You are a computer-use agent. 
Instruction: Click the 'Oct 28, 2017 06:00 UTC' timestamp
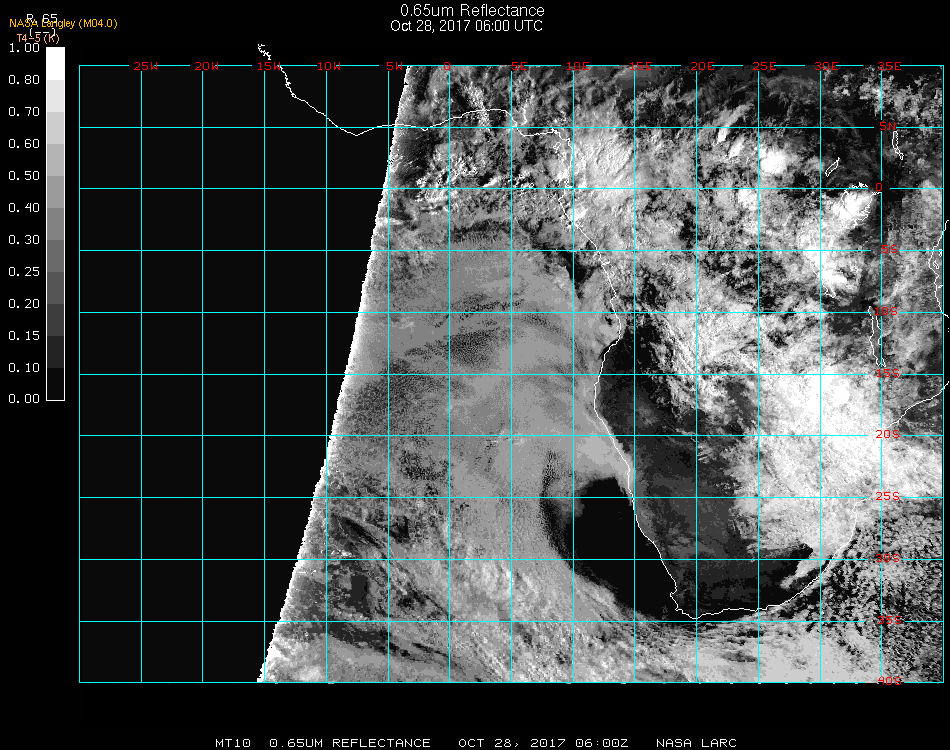(x=467, y=26)
